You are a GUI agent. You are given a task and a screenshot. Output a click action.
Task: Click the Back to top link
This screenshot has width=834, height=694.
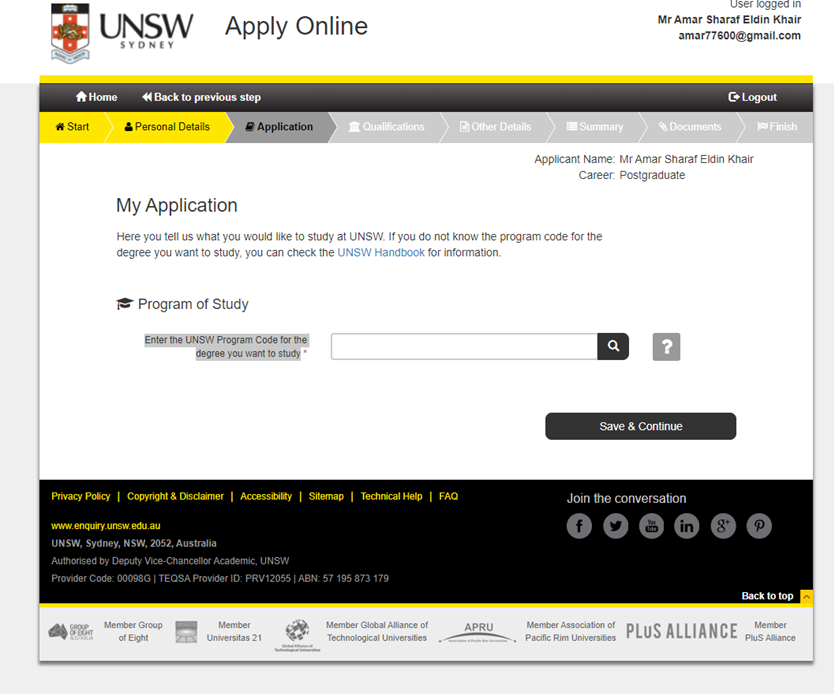click(767, 596)
